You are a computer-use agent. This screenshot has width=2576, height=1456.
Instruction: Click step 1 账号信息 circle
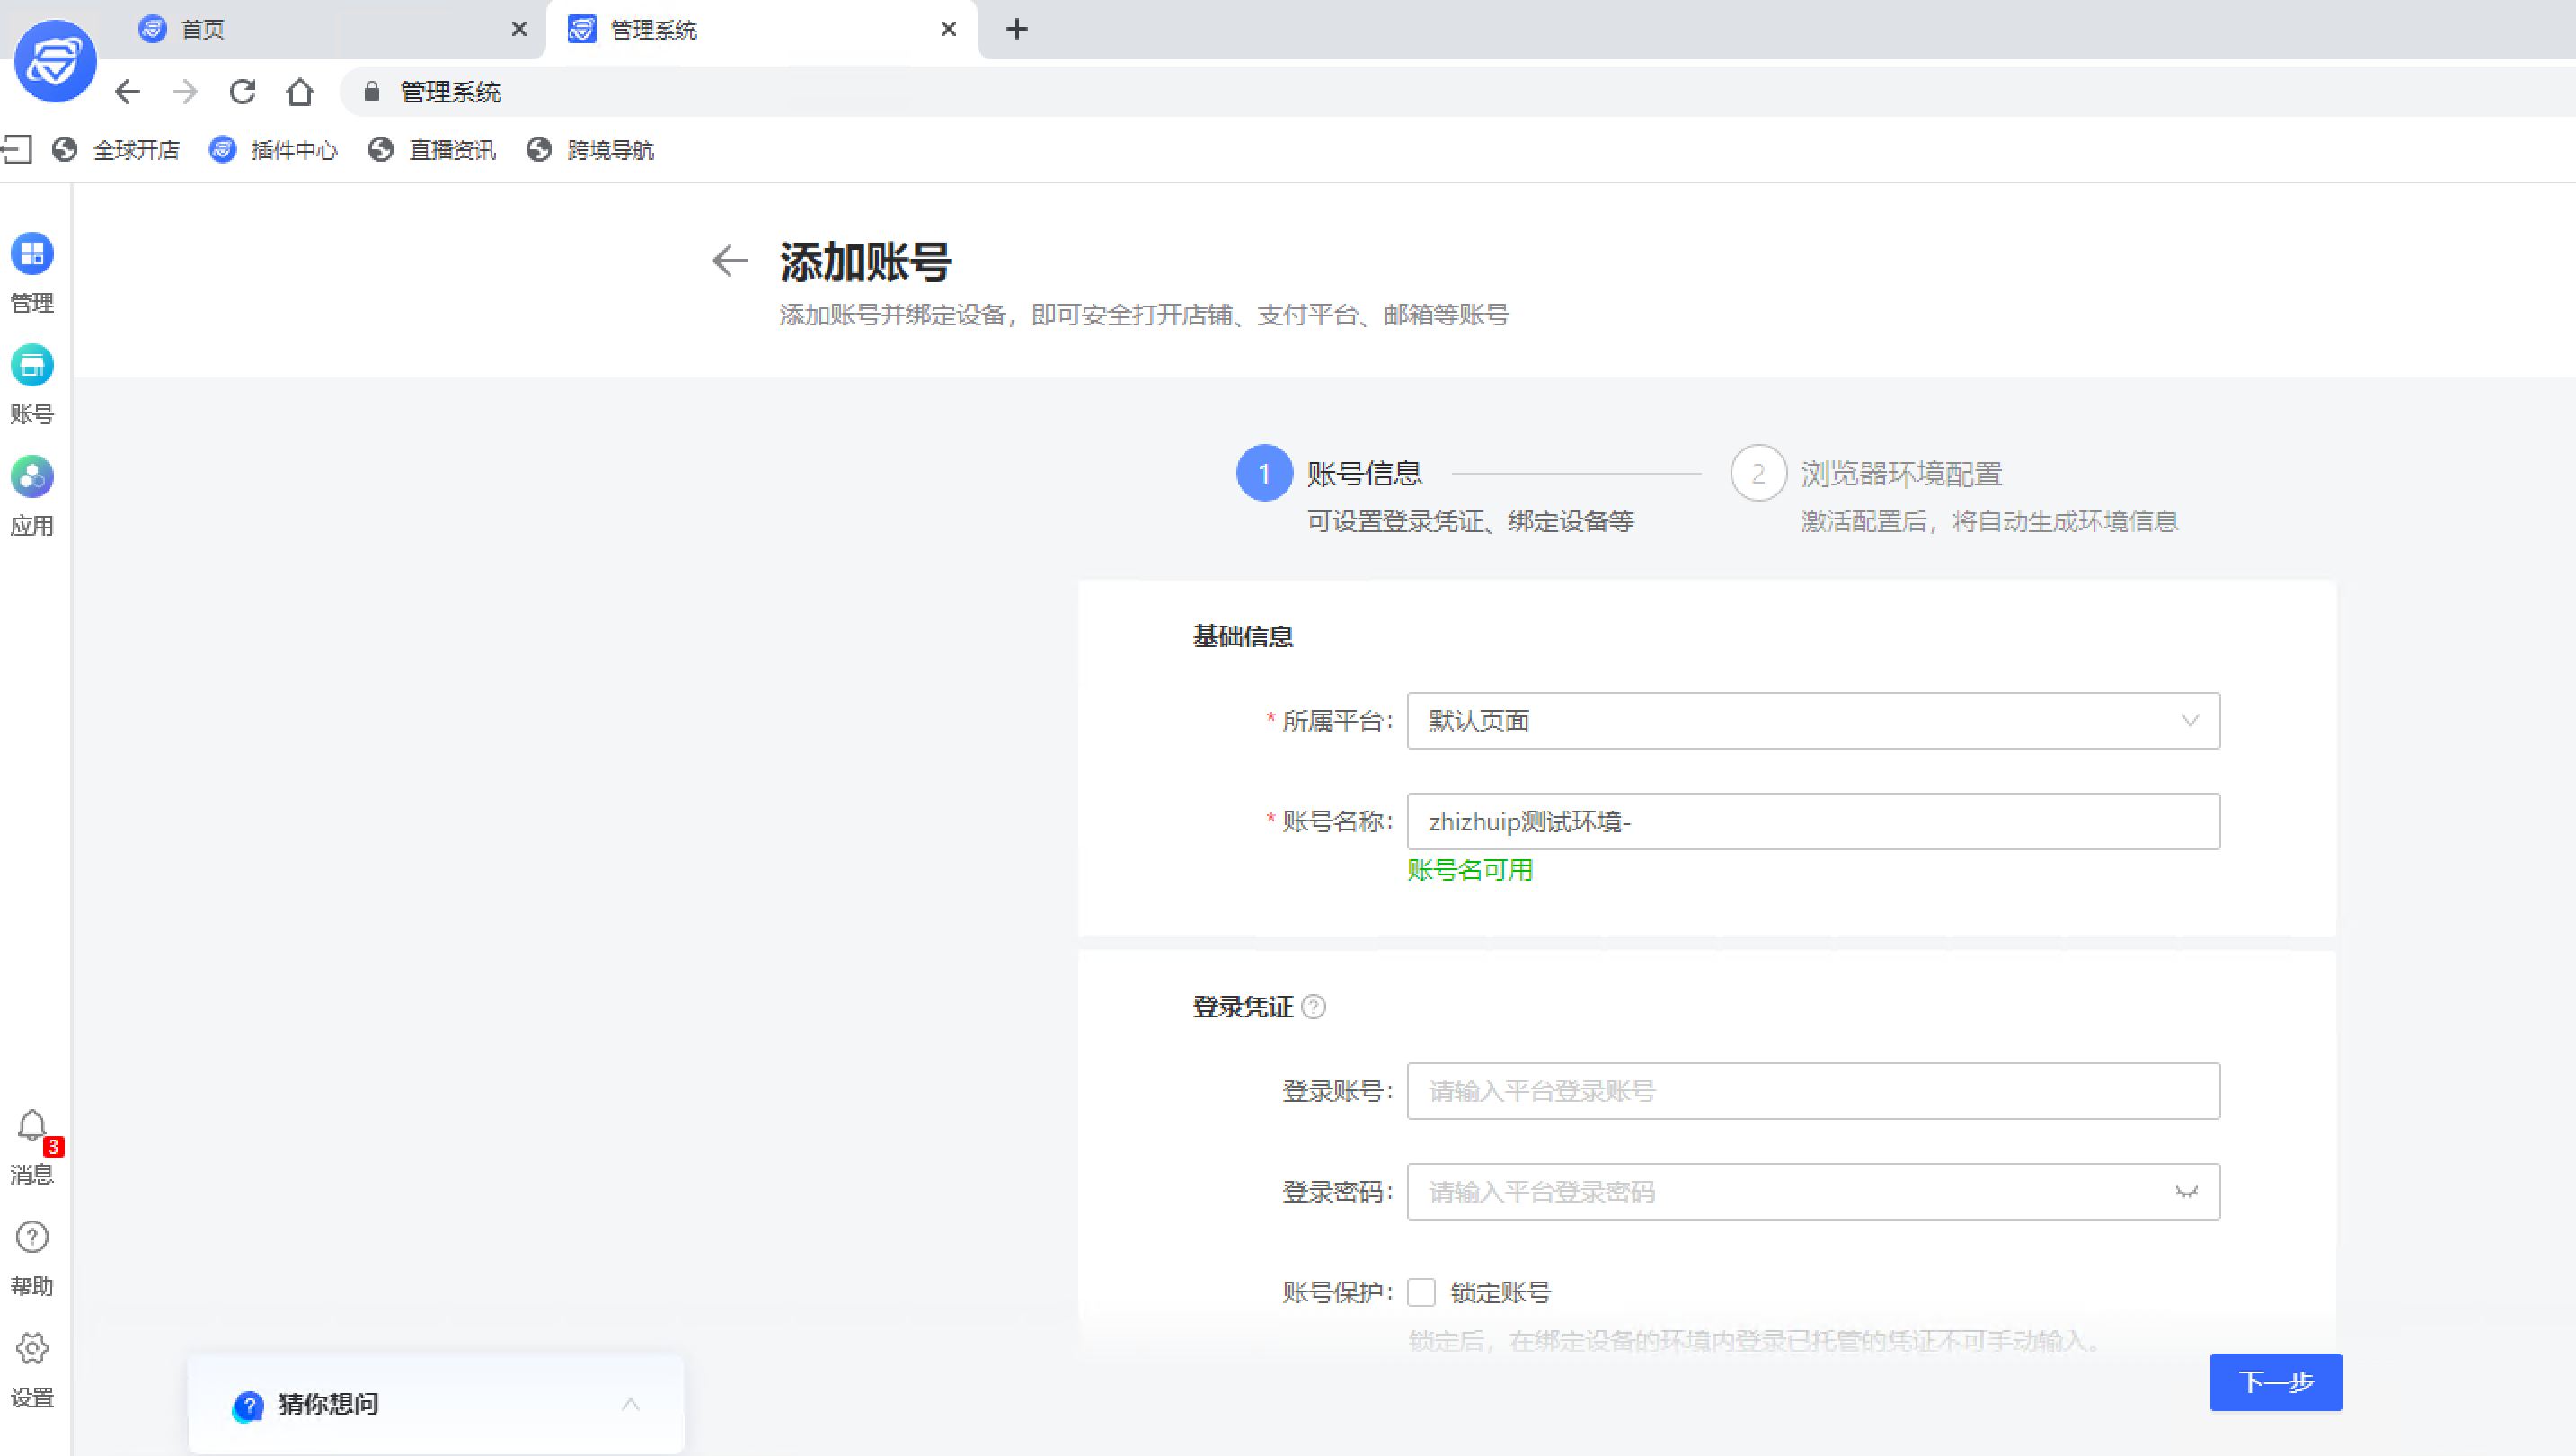(x=1264, y=473)
